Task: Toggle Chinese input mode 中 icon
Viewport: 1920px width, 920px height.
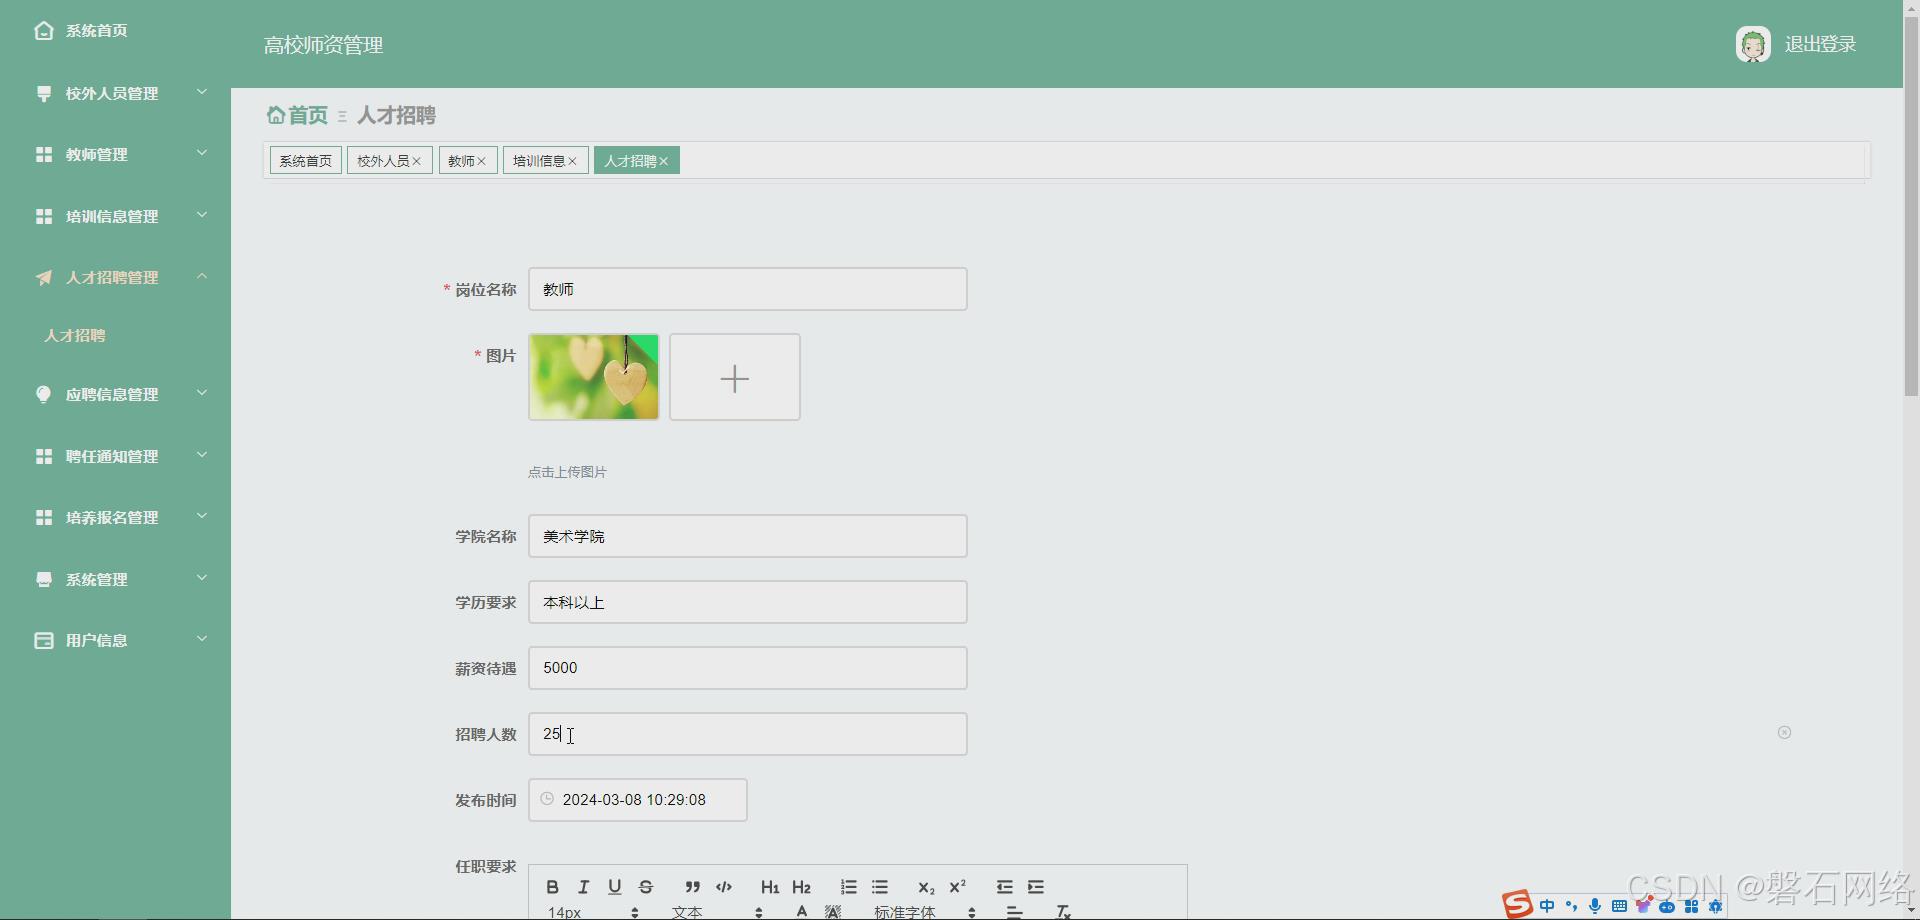Action: [1547, 906]
